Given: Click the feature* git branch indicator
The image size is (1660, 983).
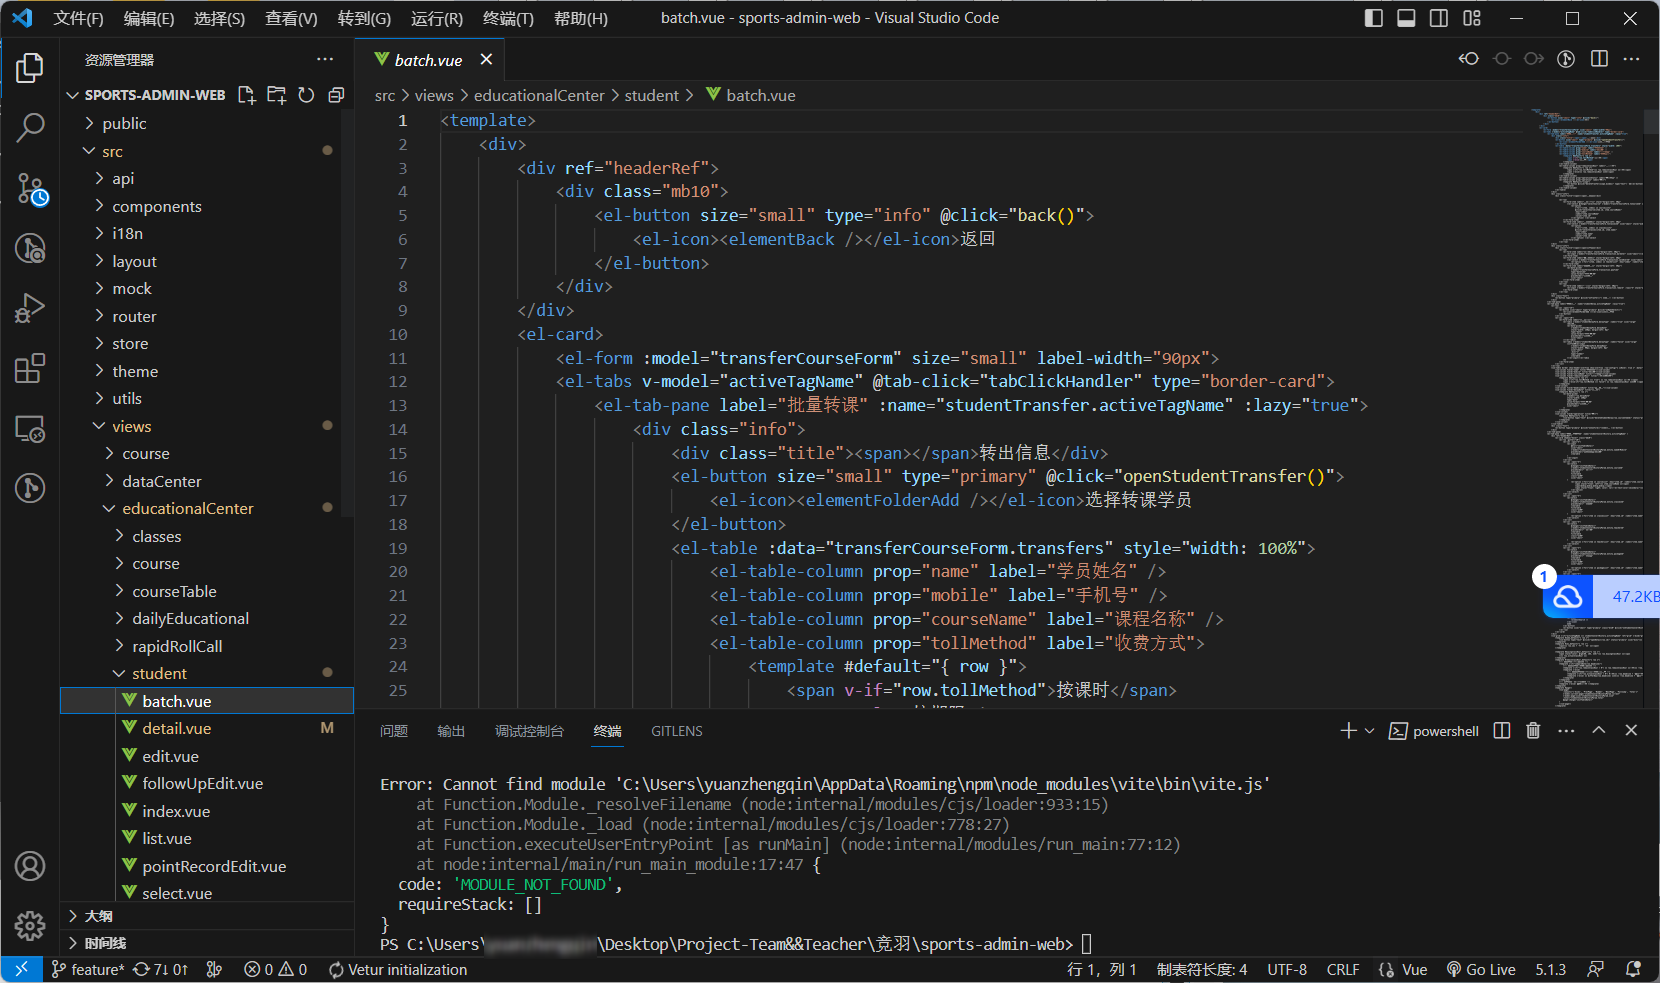Looking at the screenshot, I should (x=88, y=969).
